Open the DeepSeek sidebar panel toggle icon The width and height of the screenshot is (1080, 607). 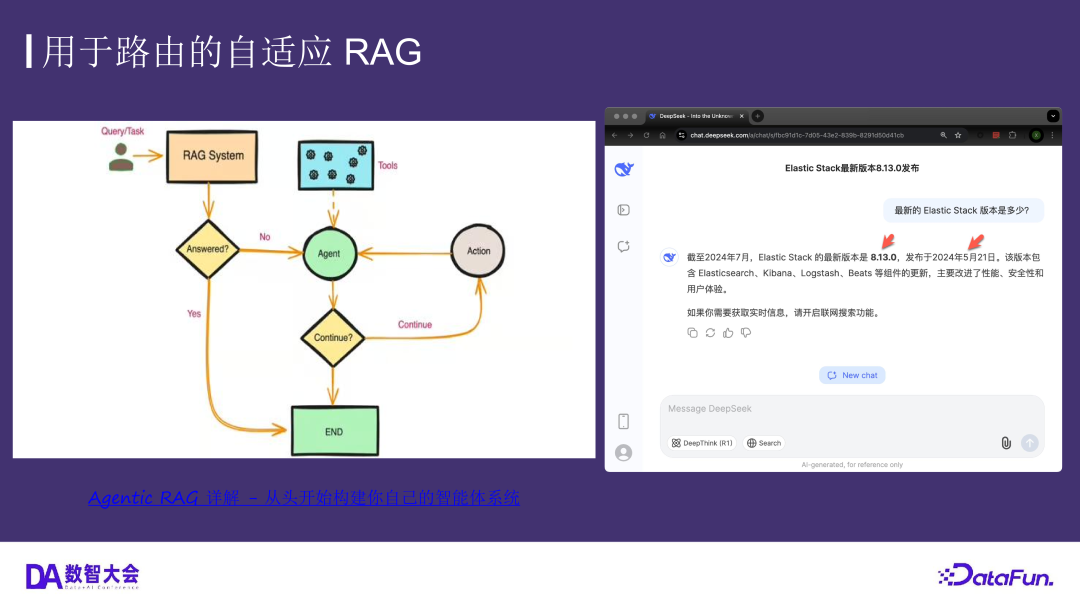pyautogui.click(x=623, y=210)
